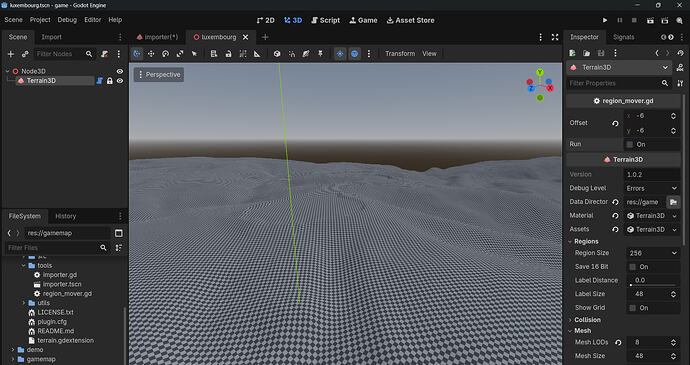Add a new child node with plus icon
690x365 pixels.
click(11, 54)
